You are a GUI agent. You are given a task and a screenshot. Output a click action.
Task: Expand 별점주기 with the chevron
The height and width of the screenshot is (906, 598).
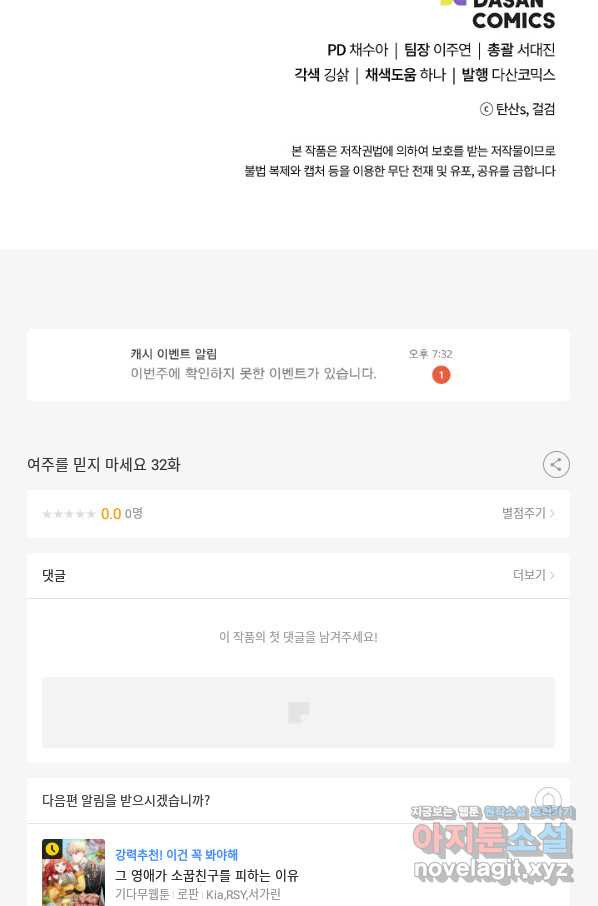coord(528,513)
